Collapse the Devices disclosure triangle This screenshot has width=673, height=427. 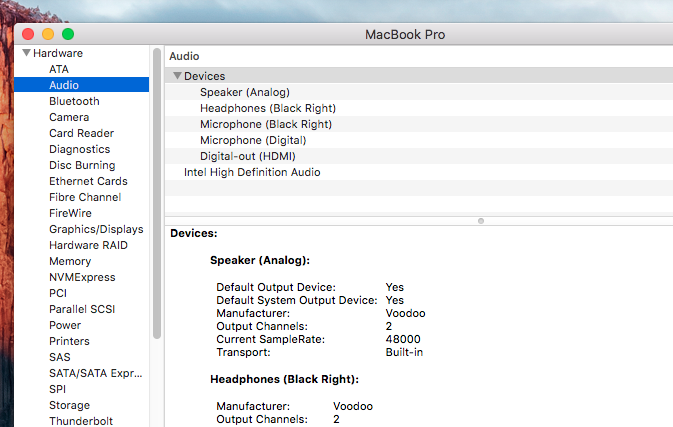[177, 76]
